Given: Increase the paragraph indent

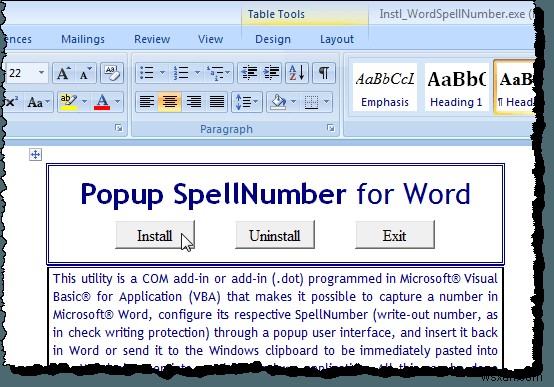Looking at the screenshot, I should point(271,73).
